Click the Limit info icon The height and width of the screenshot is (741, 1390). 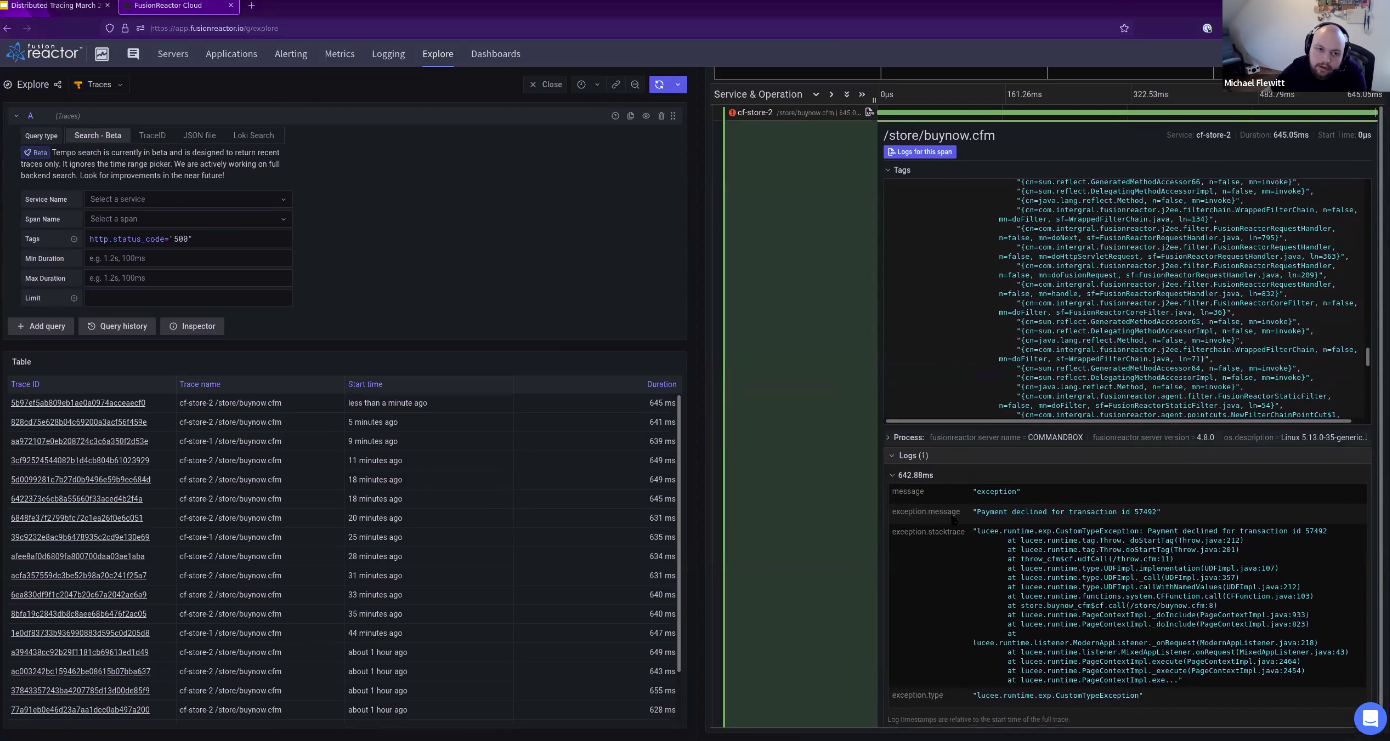point(74,298)
